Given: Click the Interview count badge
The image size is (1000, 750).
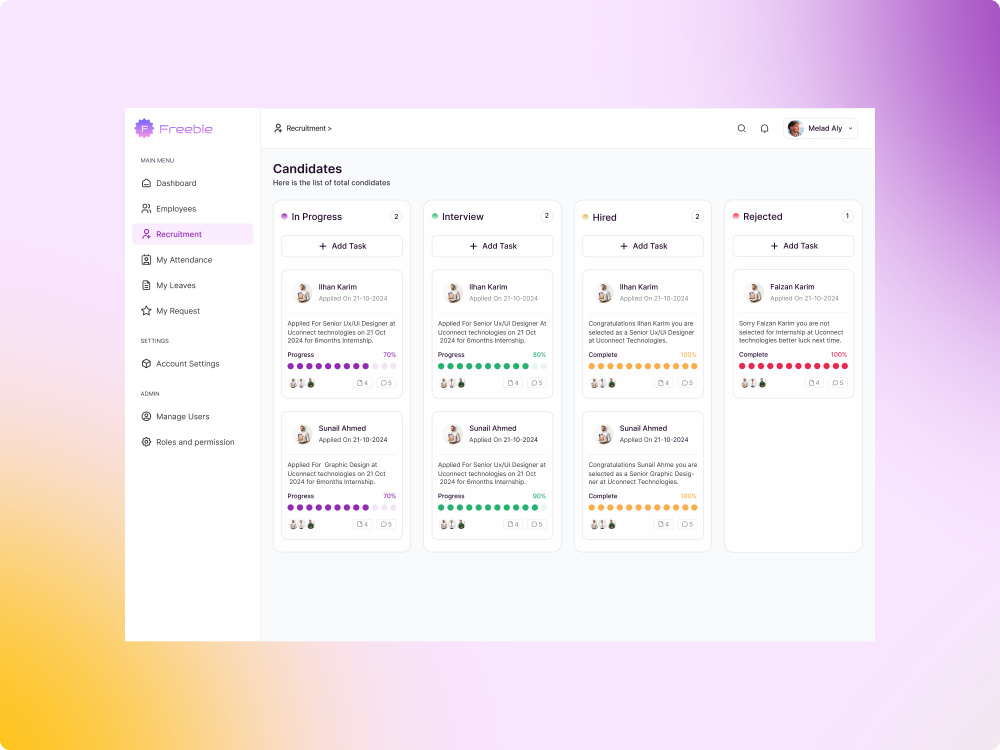Looking at the screenshot, I should tap(547, 216).
